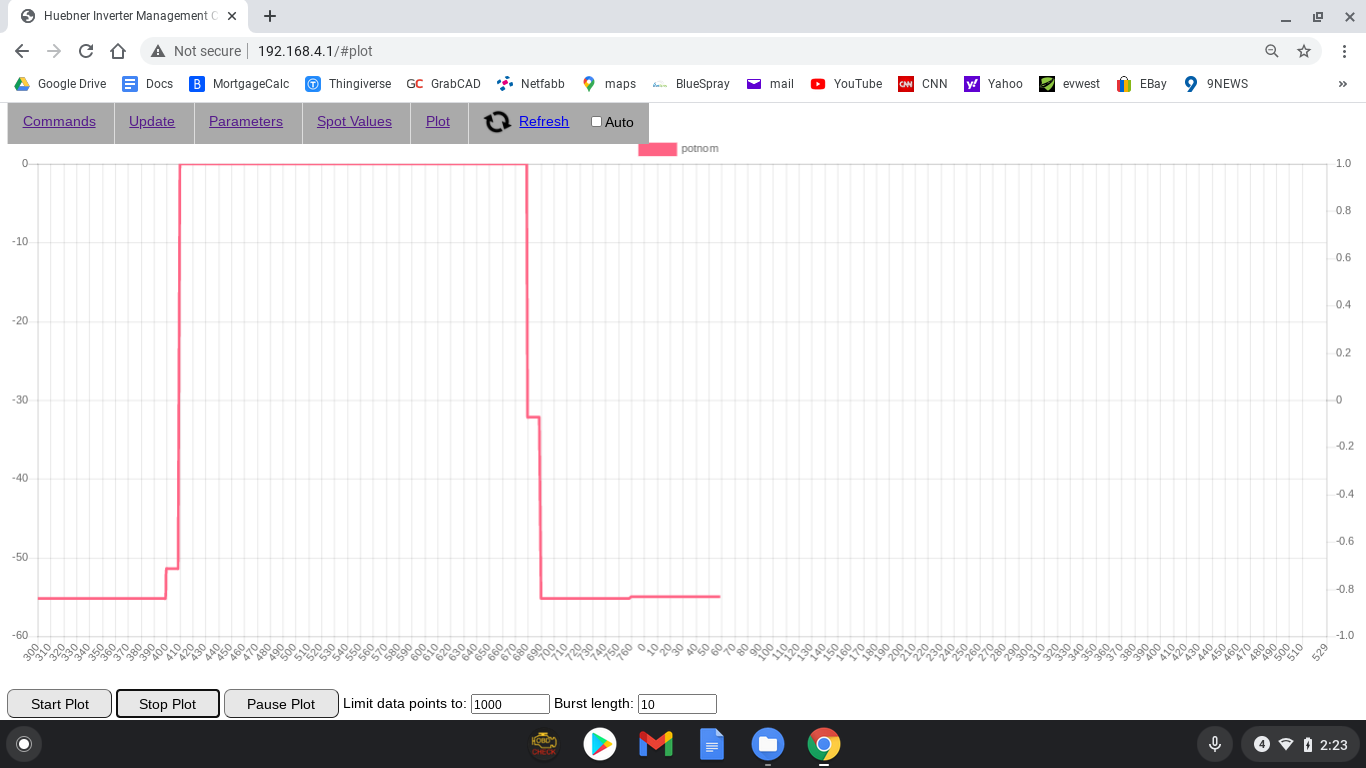1366x768 pixels.
Task: Open BlueSpray bookmark
Action: pos(691,84)
